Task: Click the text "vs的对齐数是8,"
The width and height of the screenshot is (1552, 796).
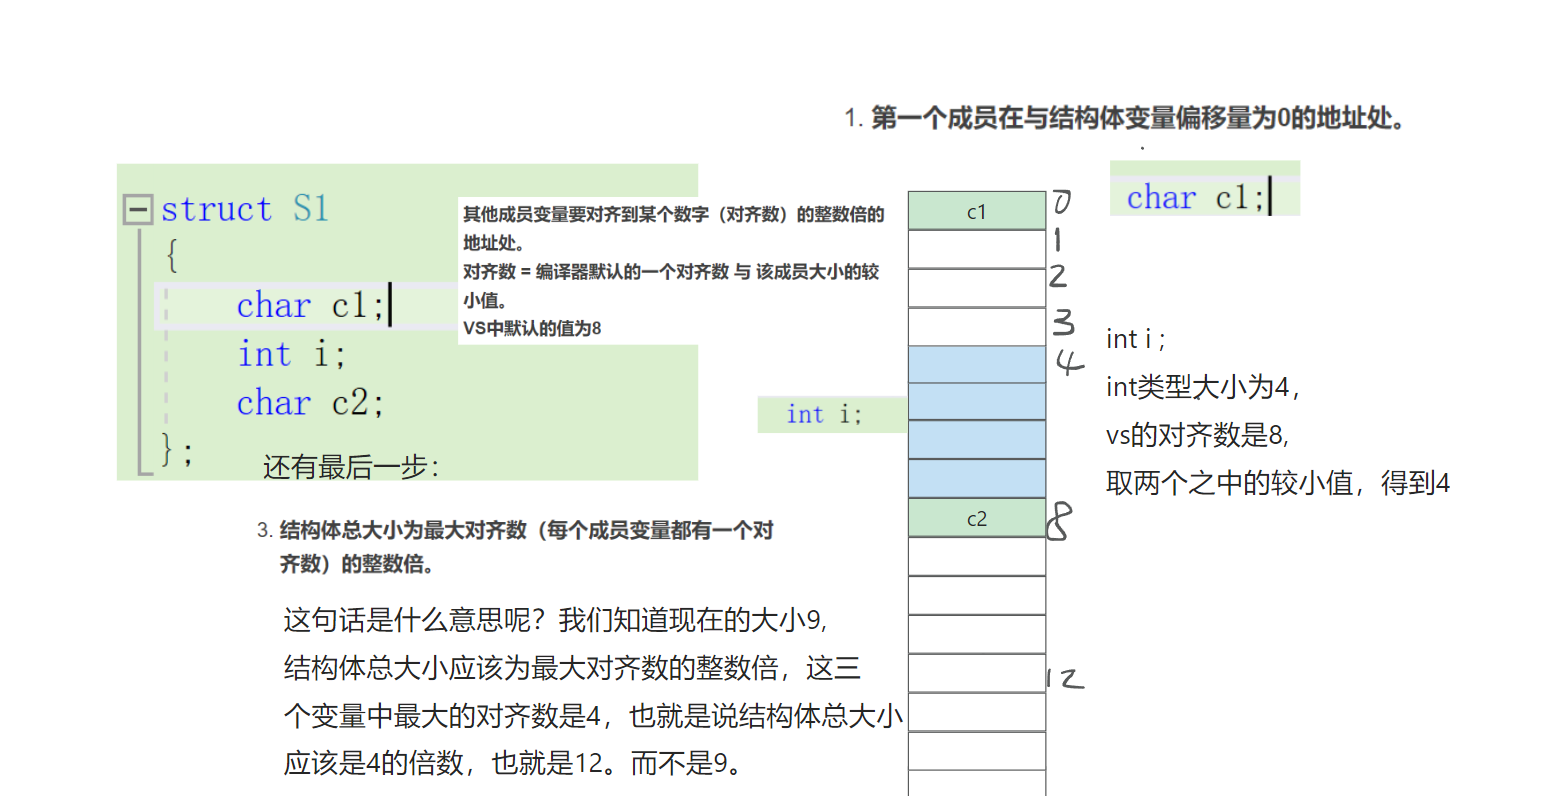Action: coord(1198,435)
